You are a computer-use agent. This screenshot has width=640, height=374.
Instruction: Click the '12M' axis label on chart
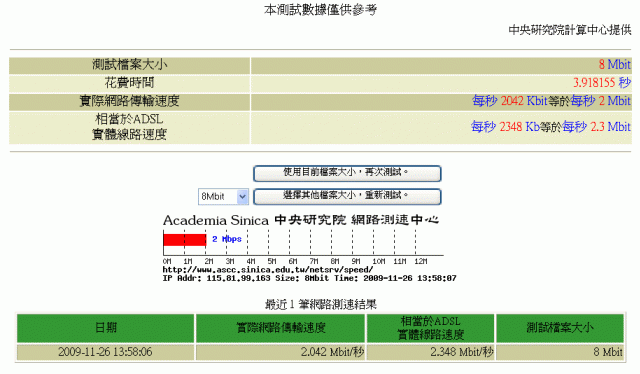(x=420, y=261)
